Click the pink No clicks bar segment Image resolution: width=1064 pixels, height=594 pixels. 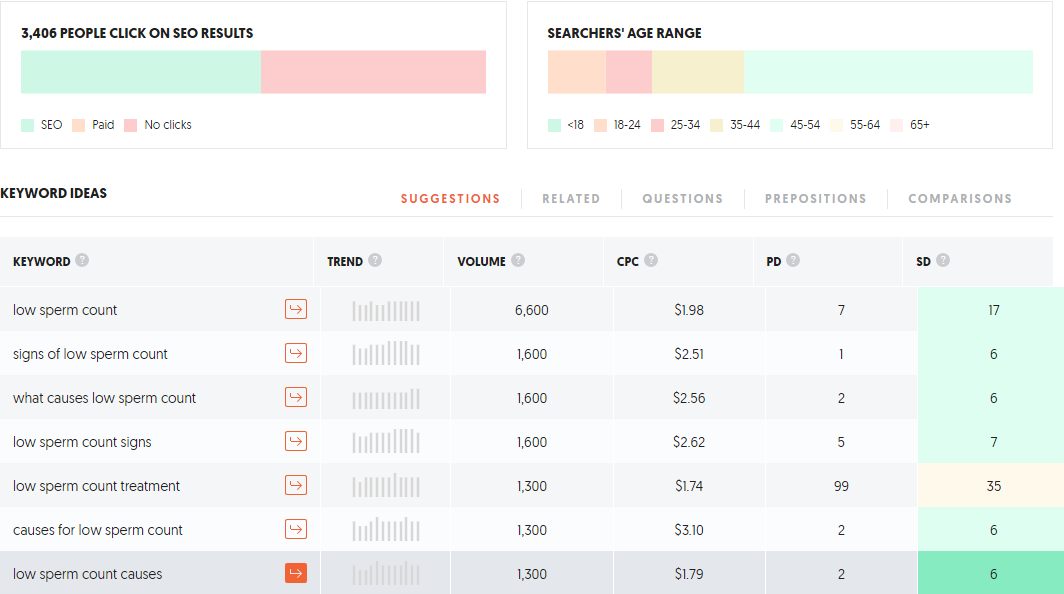373,72
